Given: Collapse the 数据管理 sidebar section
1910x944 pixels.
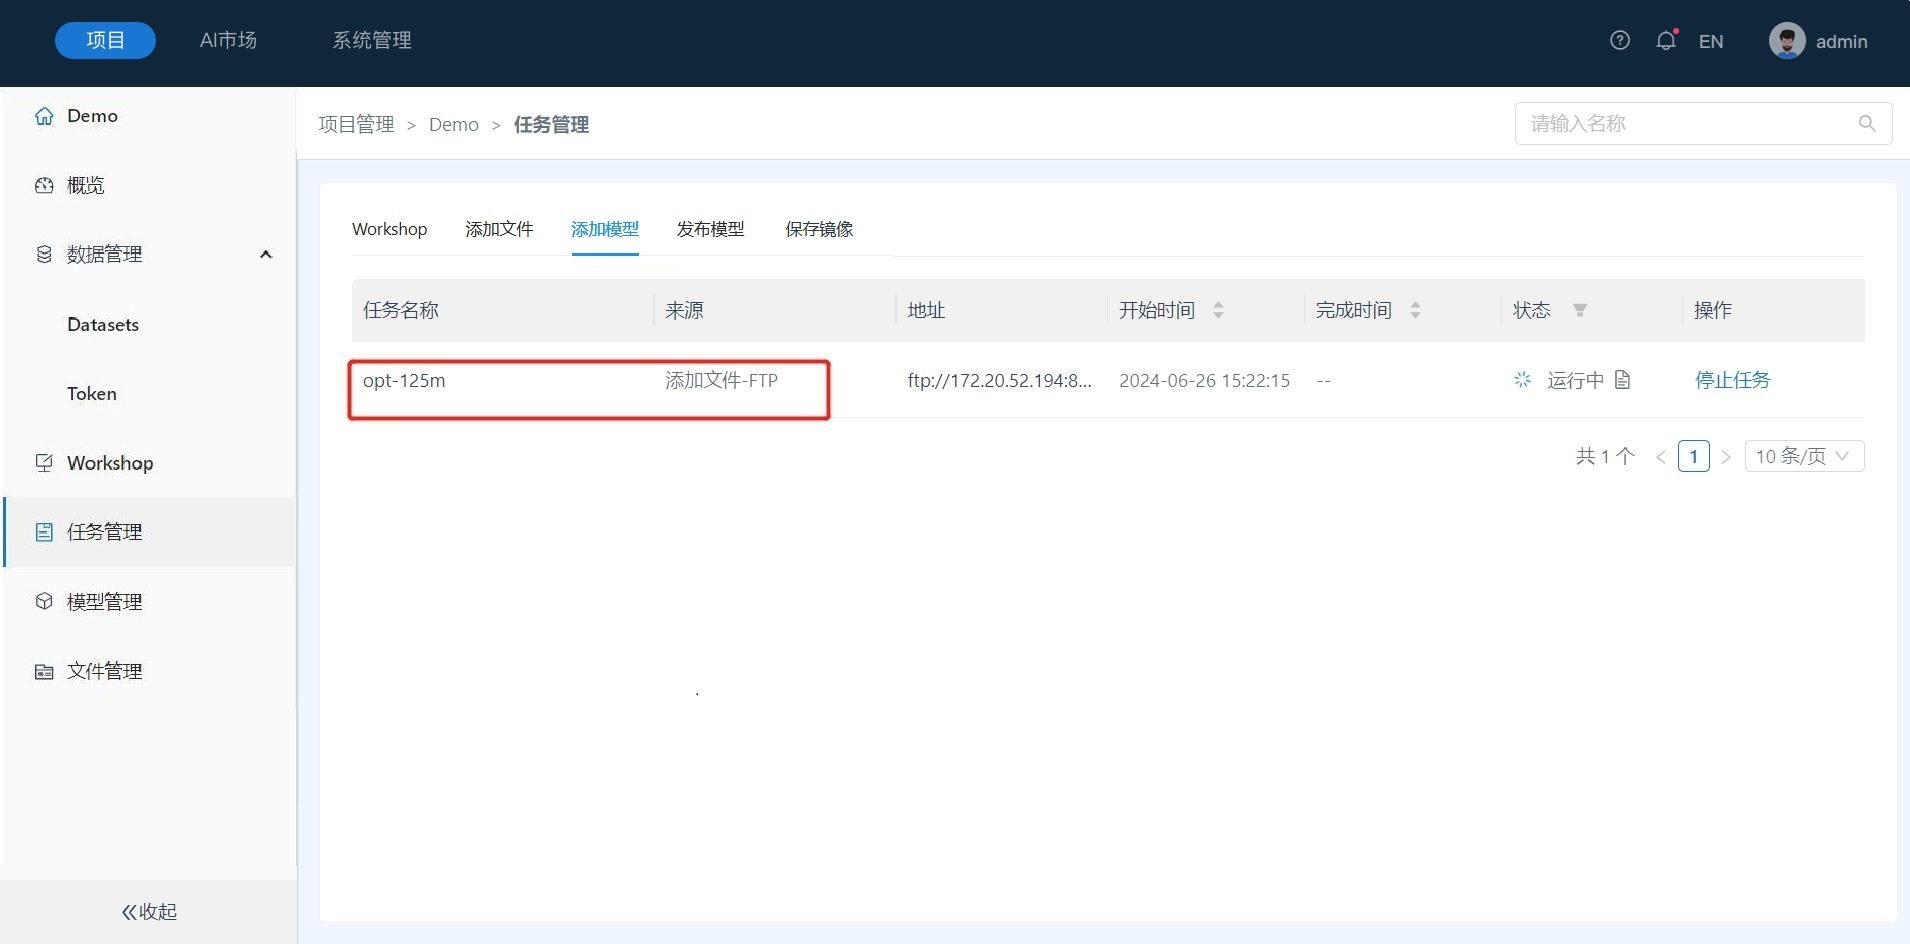Looking at the screenshot, I should 265,255.
